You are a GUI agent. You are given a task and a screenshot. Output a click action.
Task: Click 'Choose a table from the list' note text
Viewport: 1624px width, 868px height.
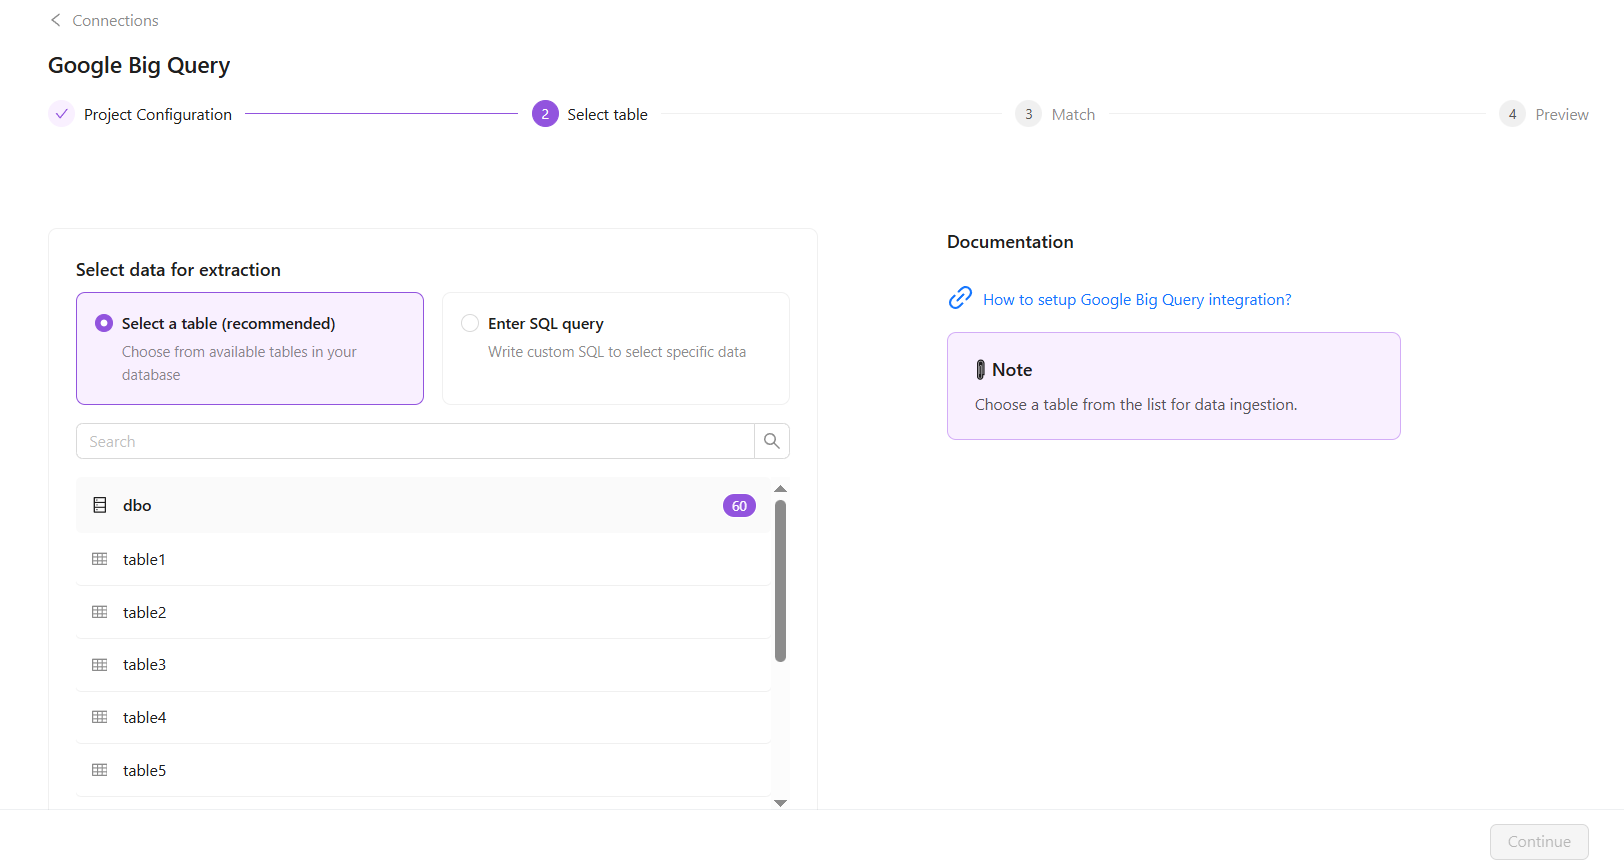pos(1136,405)
